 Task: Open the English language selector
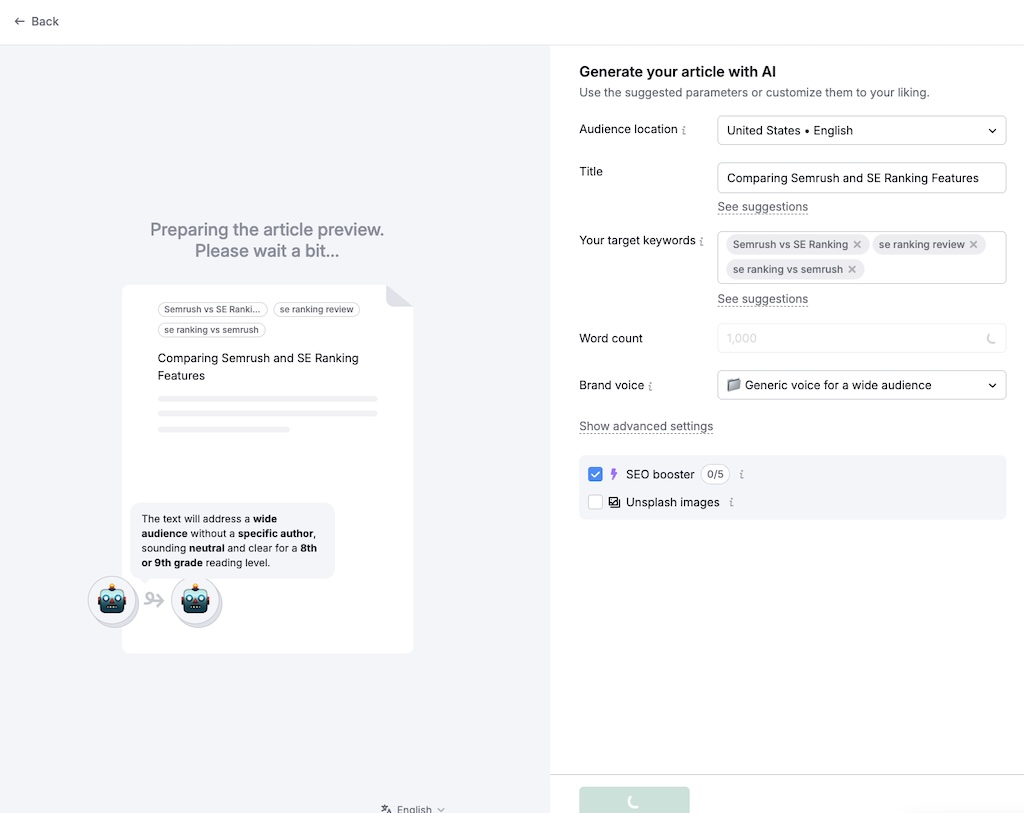(413, 808)
